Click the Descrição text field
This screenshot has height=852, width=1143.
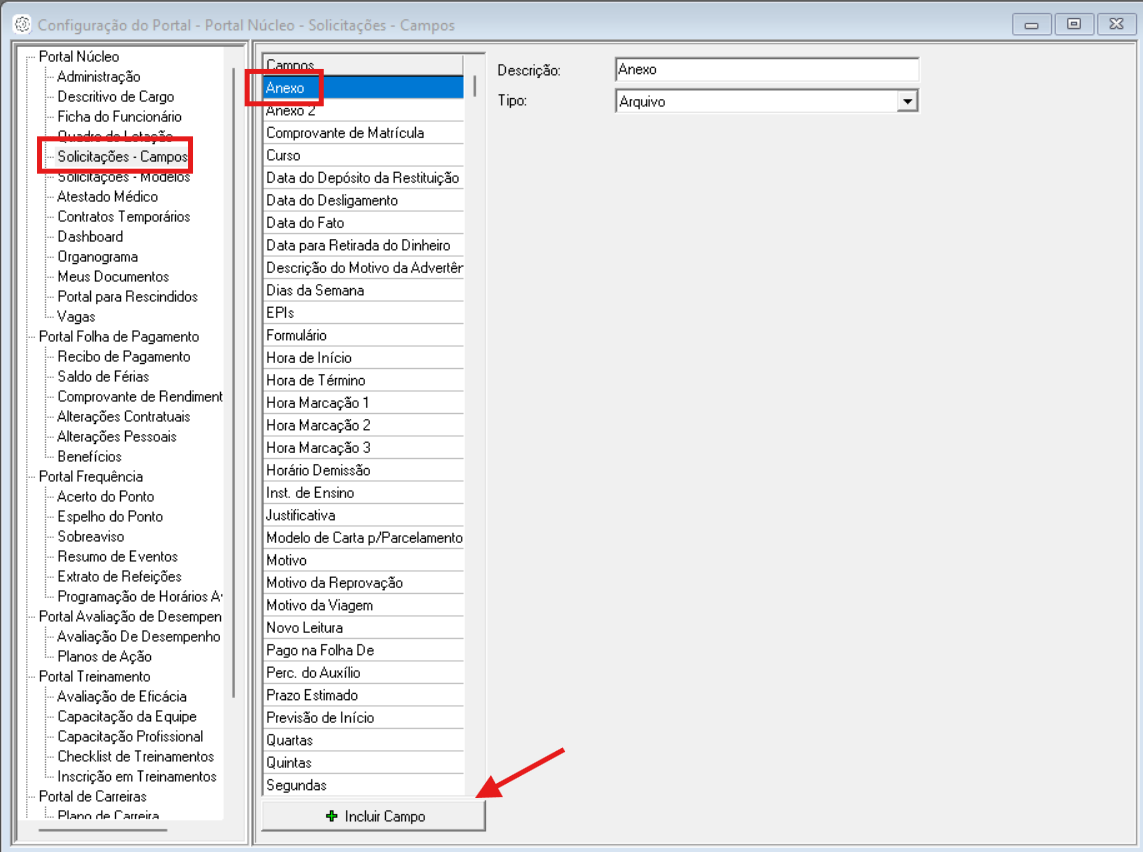click(766, 70)
